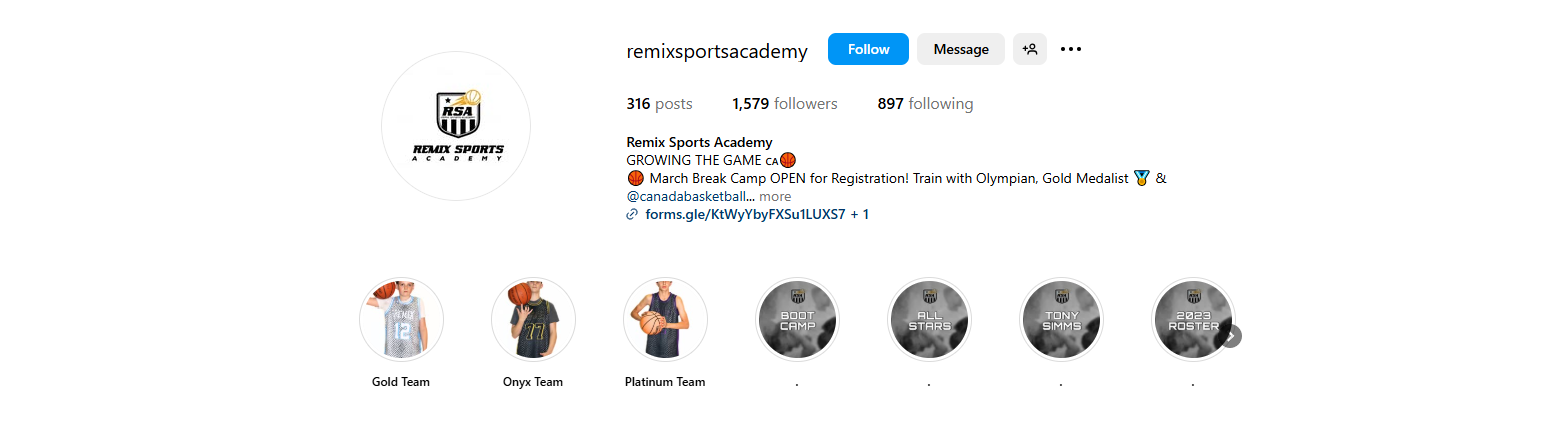Open the 2023 Roster highlight
The height and width of the screenshot is (440, 1558).
(1193, 320)
